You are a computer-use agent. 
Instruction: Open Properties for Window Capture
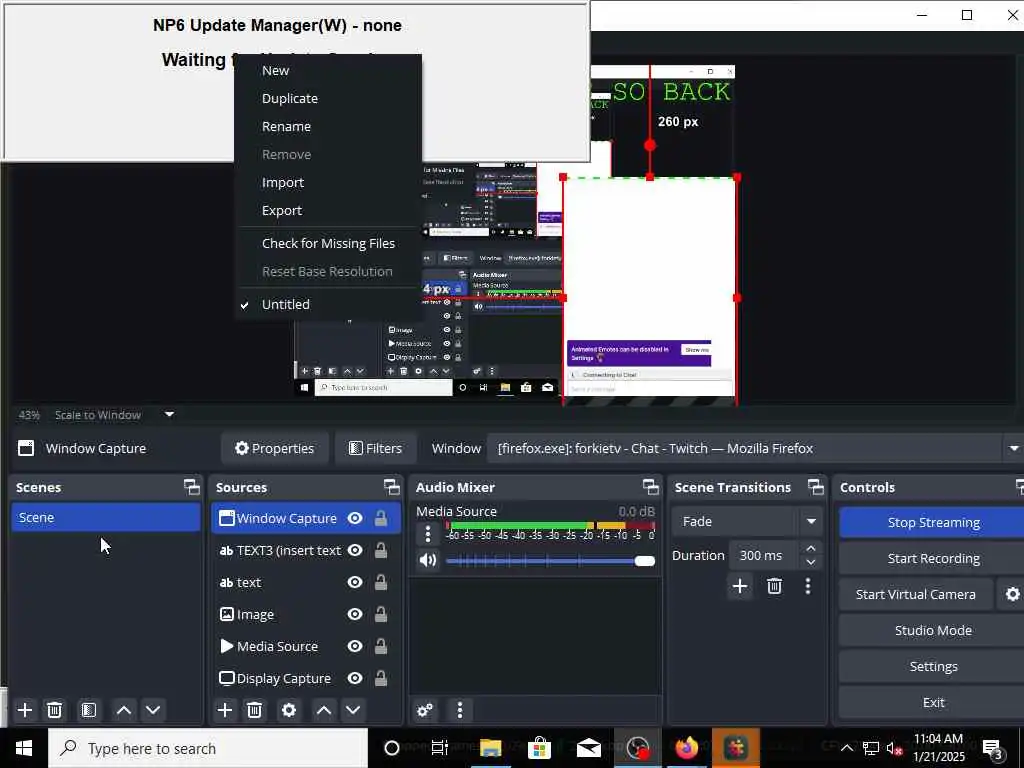pyautogui.click(x=274, y=449)
